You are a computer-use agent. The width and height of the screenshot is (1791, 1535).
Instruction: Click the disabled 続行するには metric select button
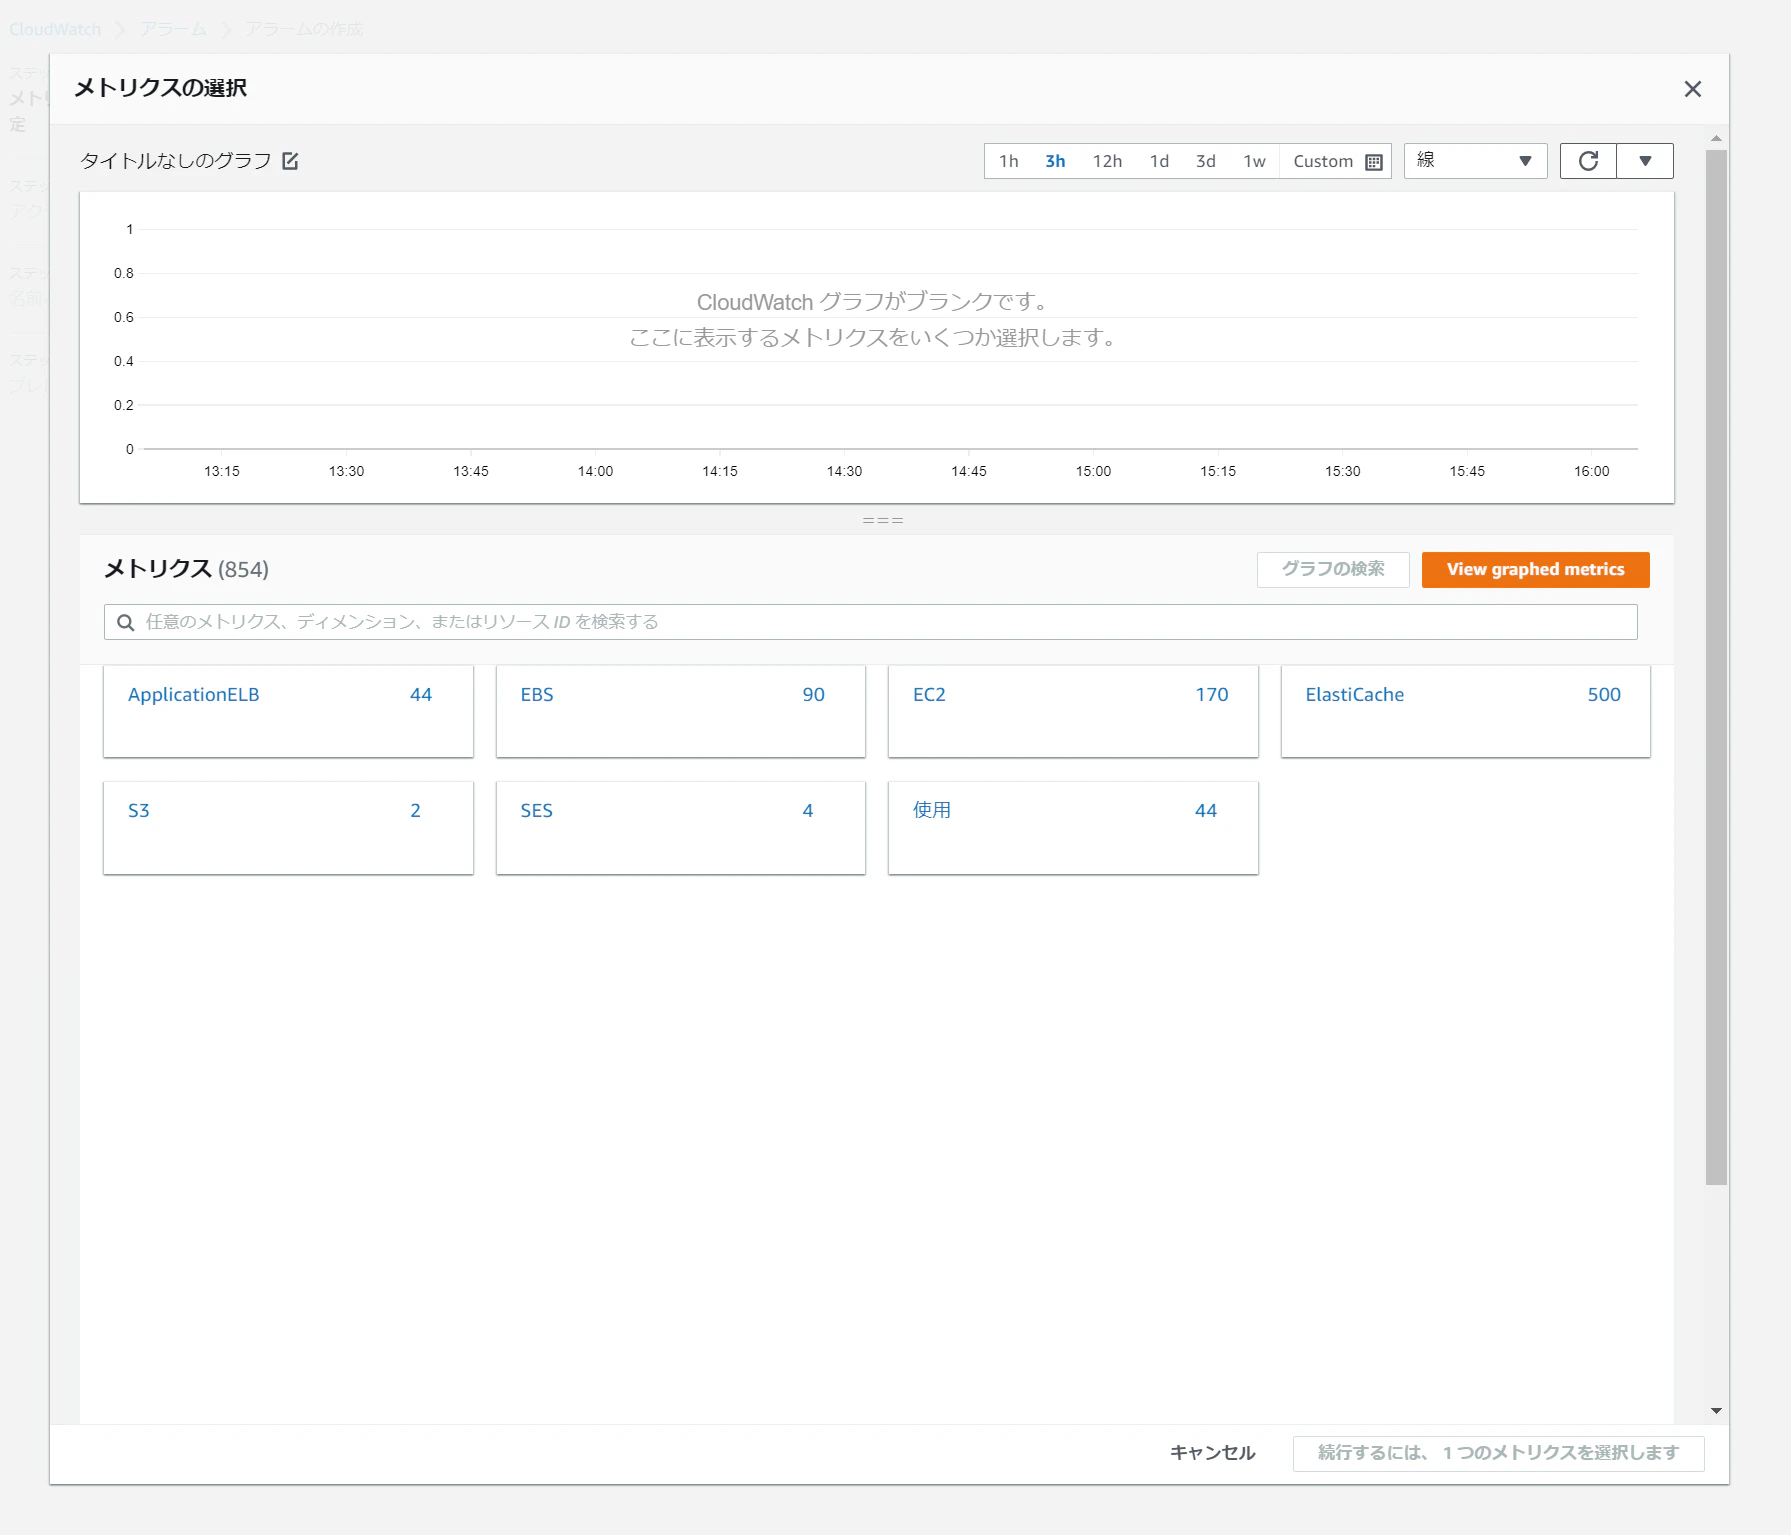coord(1498,1453)
